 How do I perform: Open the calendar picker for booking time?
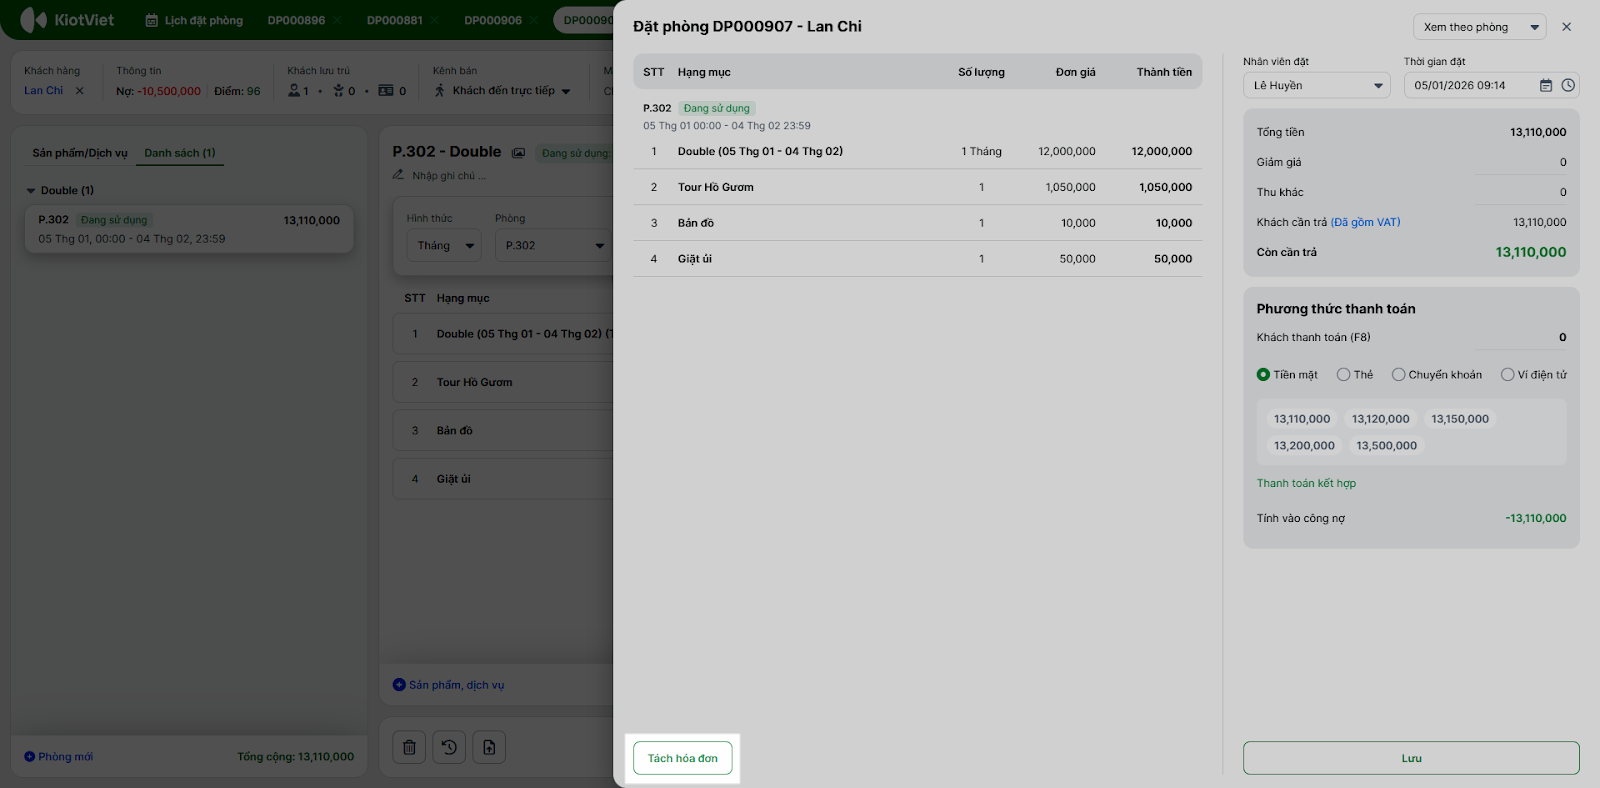pos(1546,86)
